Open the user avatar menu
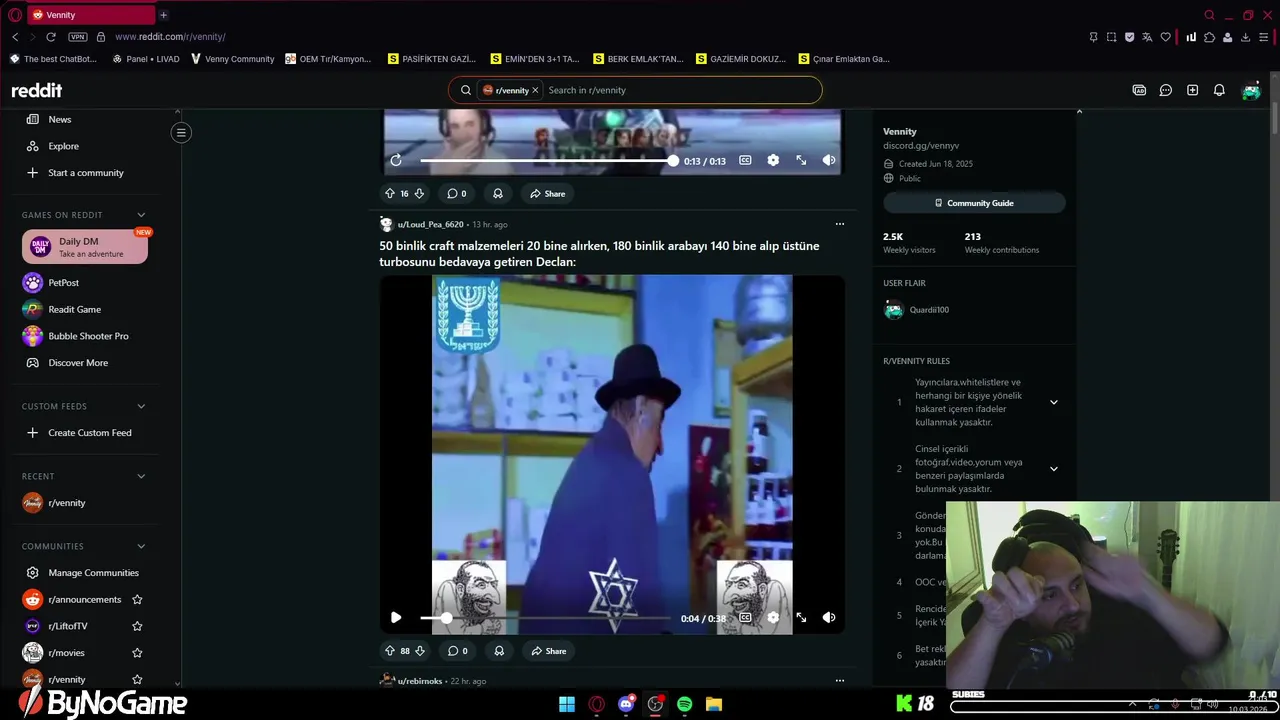The height and width of the screenshot is (720, 1280). pos(1251,90)
